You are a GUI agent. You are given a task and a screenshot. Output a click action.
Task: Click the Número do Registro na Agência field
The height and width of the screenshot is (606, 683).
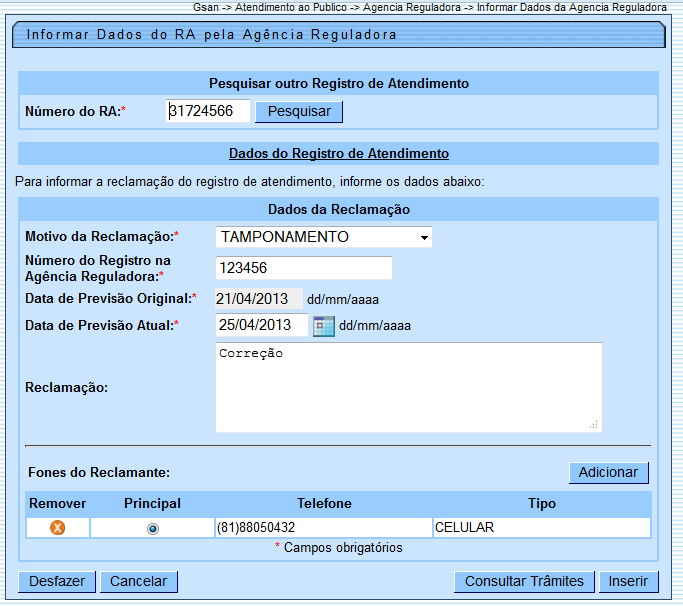(303, 268)
